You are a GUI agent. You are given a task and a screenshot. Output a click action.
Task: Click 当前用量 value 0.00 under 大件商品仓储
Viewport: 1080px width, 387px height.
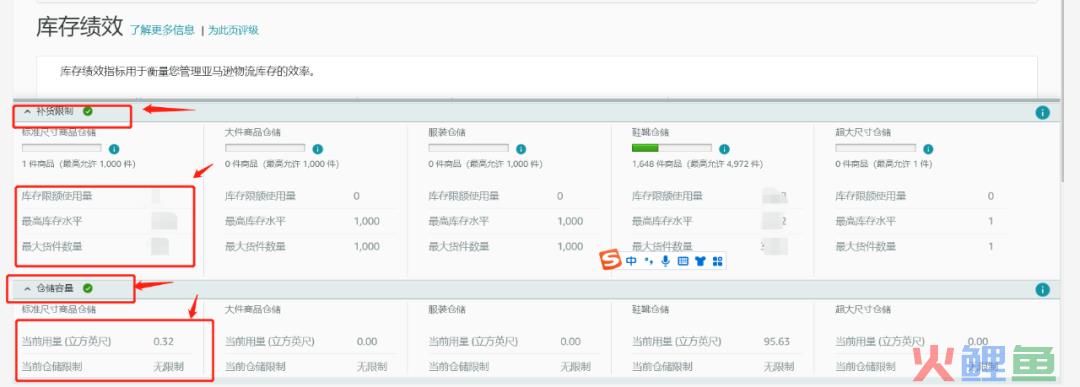click(367, 342)
